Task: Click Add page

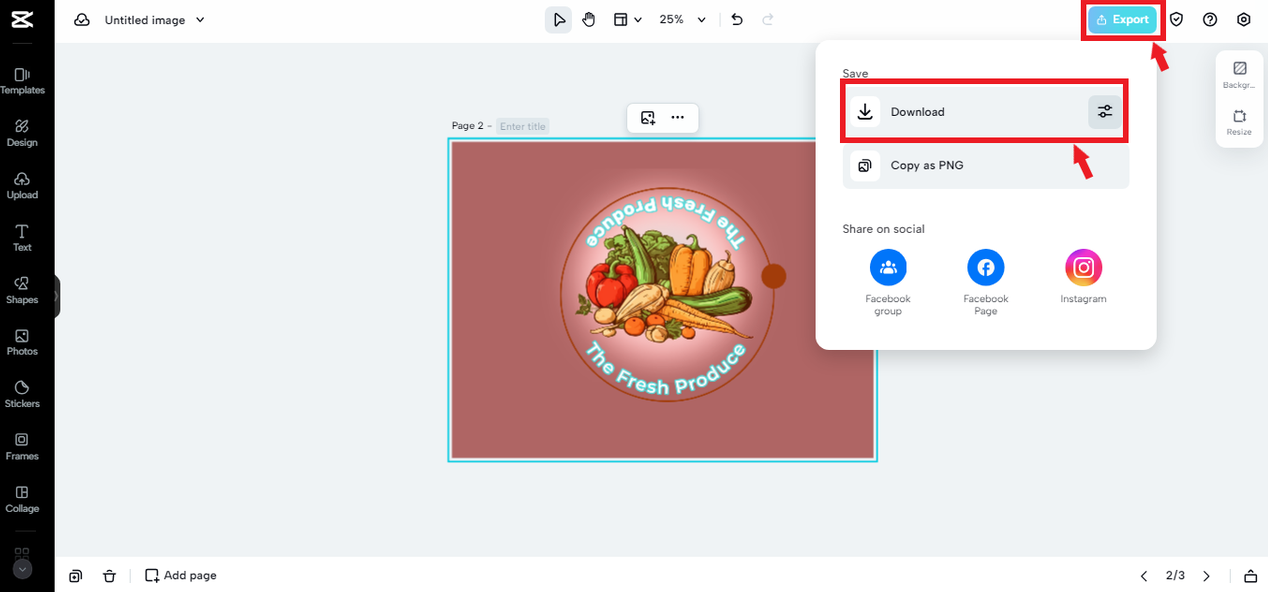Action: [181, 576]
